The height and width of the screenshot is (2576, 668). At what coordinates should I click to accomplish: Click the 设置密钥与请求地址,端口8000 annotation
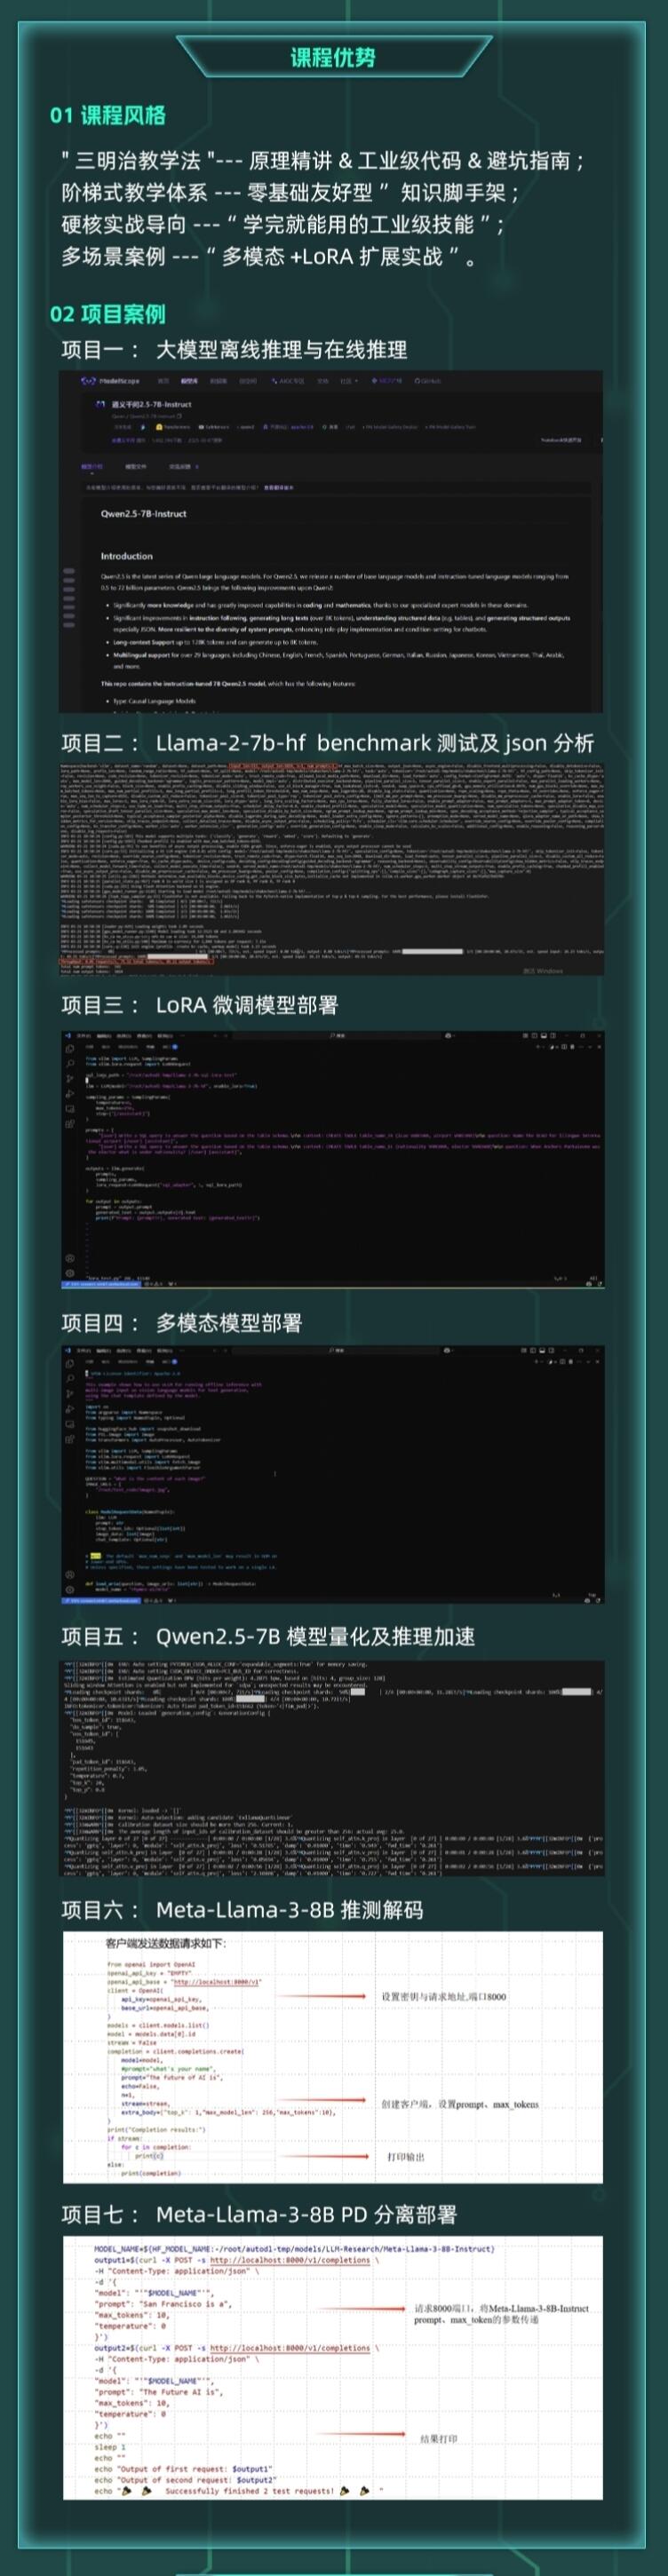[443, 1996]
